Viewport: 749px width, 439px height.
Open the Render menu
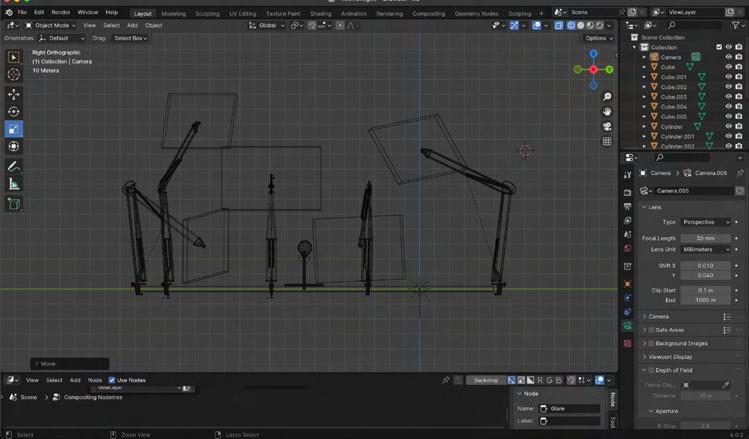click(x=61, y=12)
